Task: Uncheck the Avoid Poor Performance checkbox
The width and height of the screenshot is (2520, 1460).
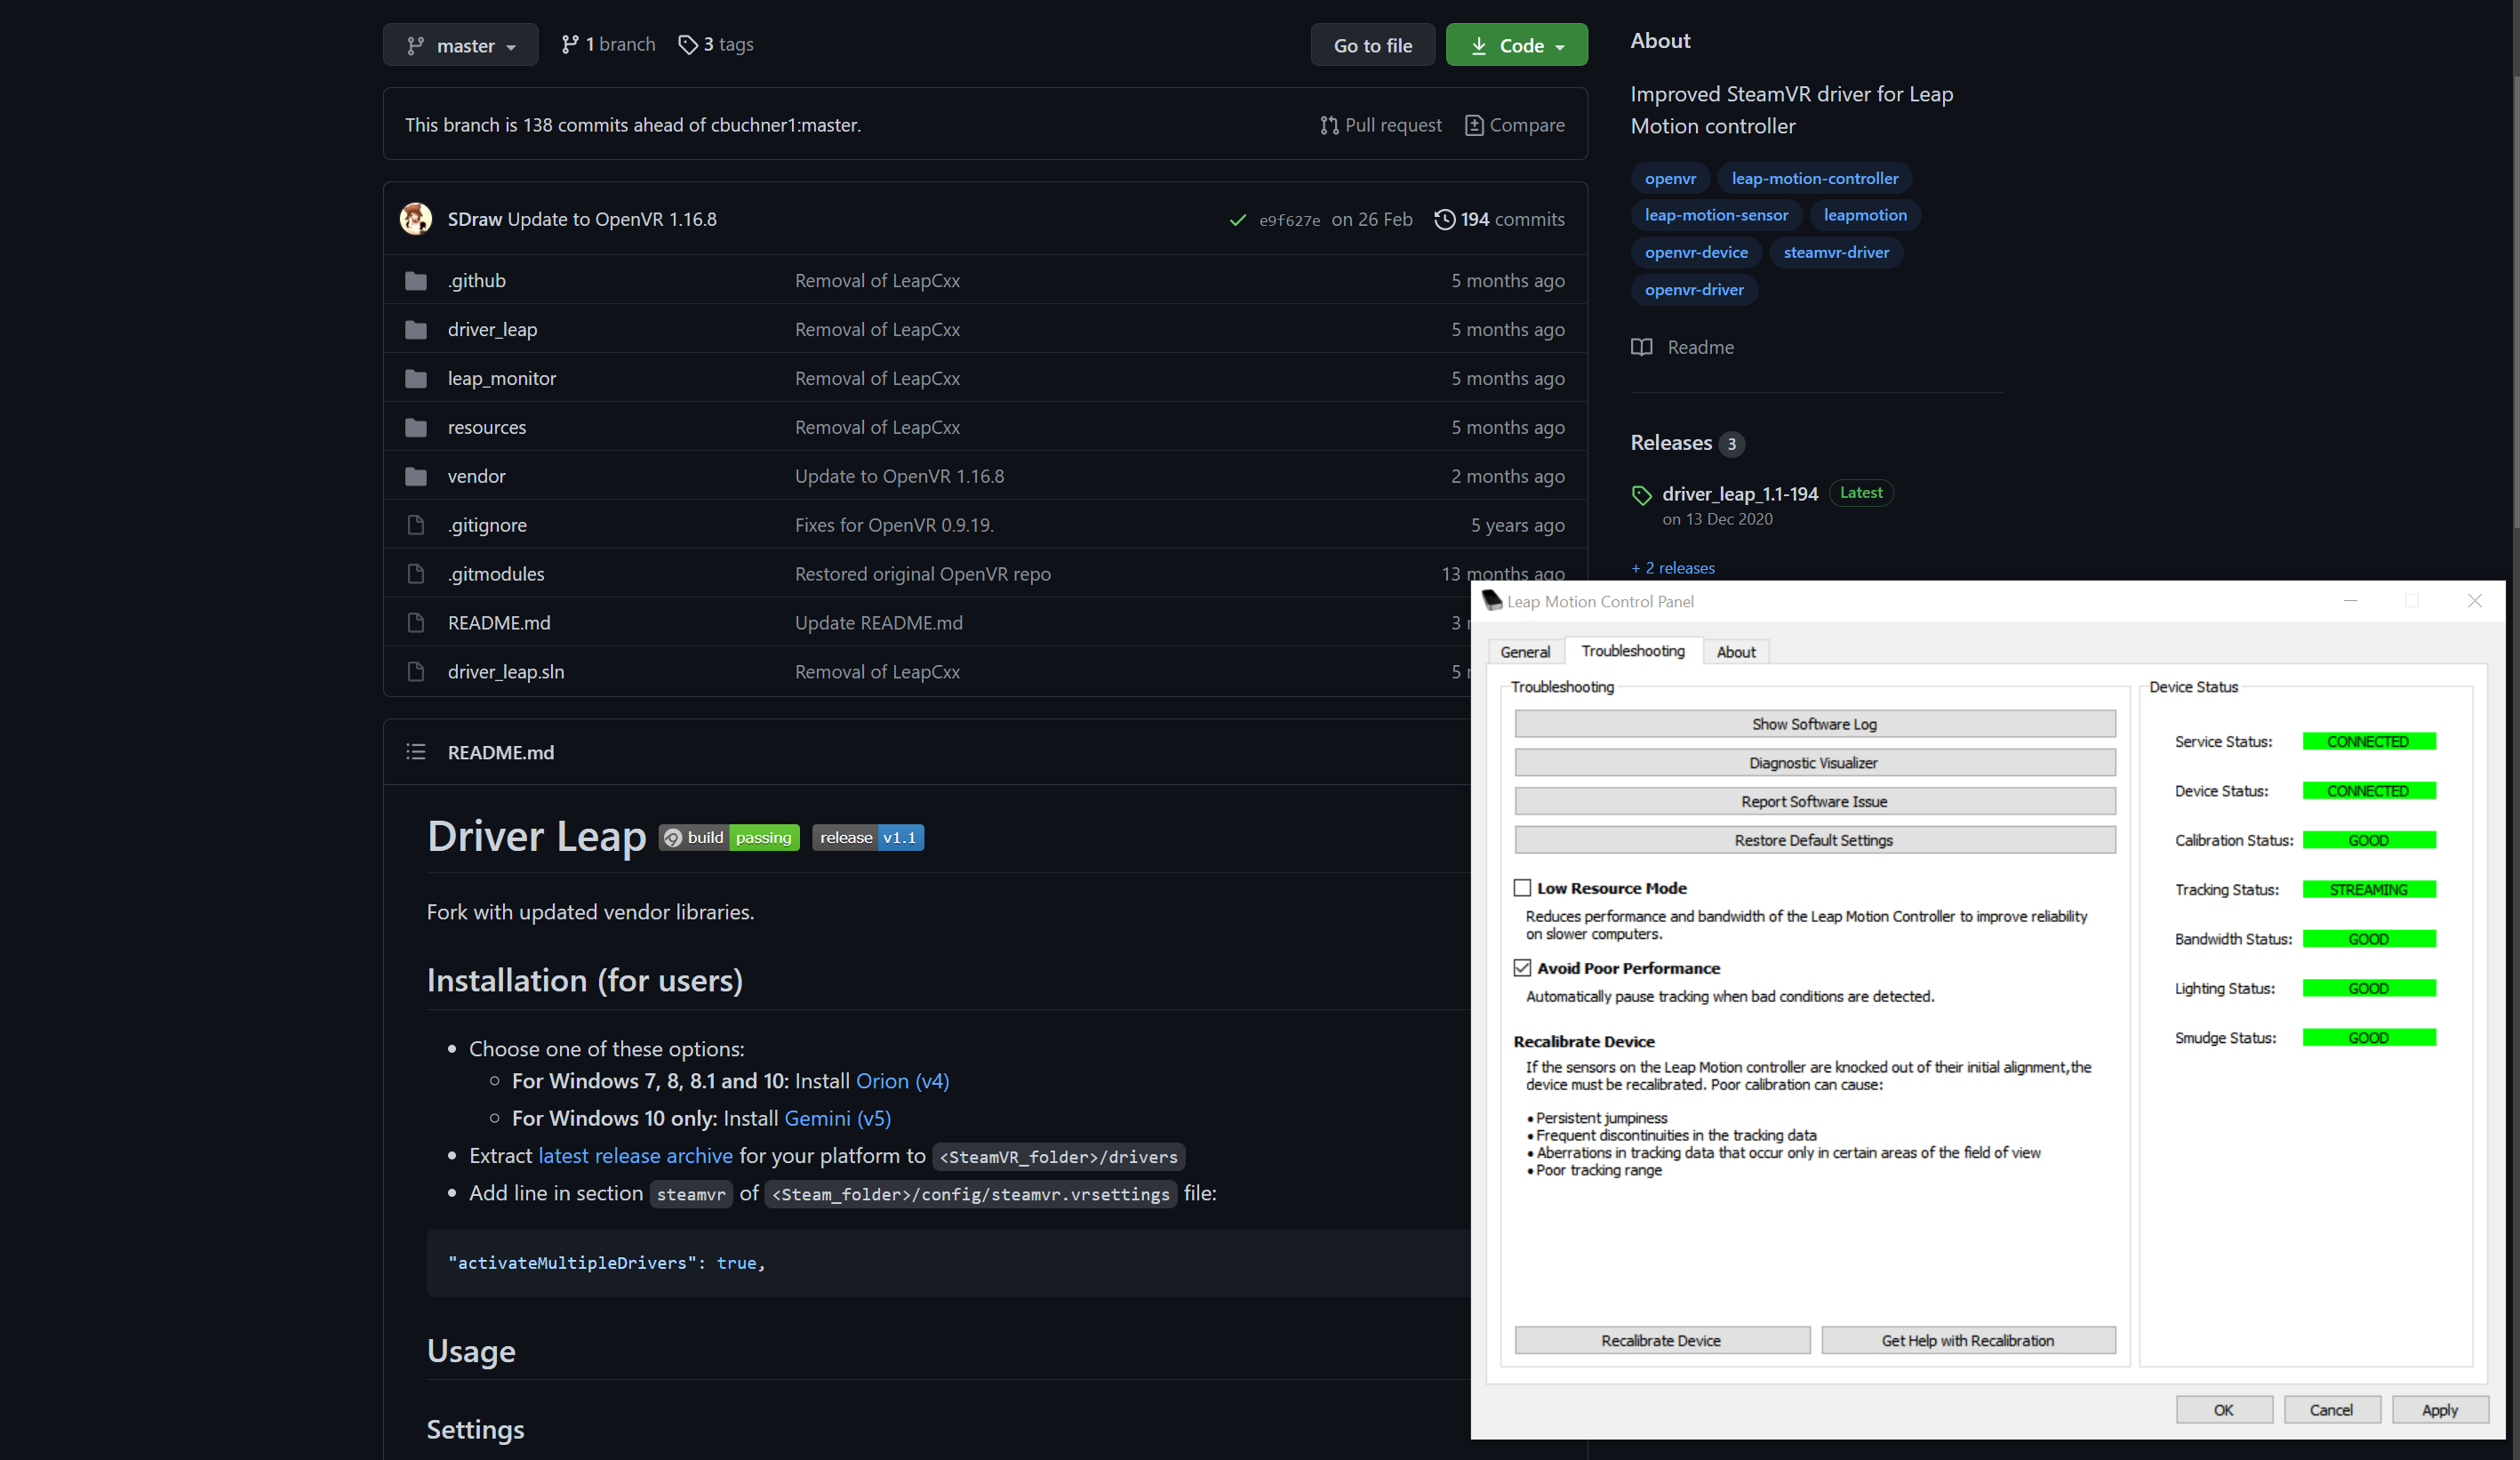Action: (x=1522, y=968)
